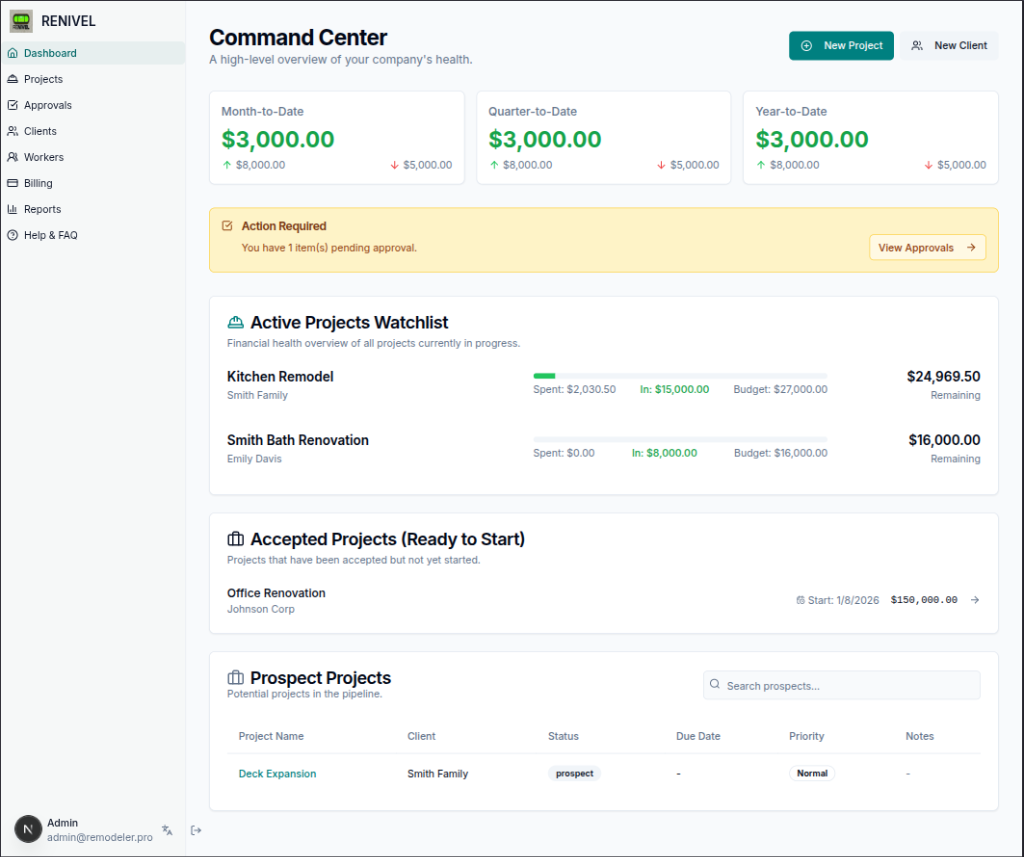The image size is (1024, 857).
Task: Open the logout icon at the sidebar bottom
Action: click(196, 830)
